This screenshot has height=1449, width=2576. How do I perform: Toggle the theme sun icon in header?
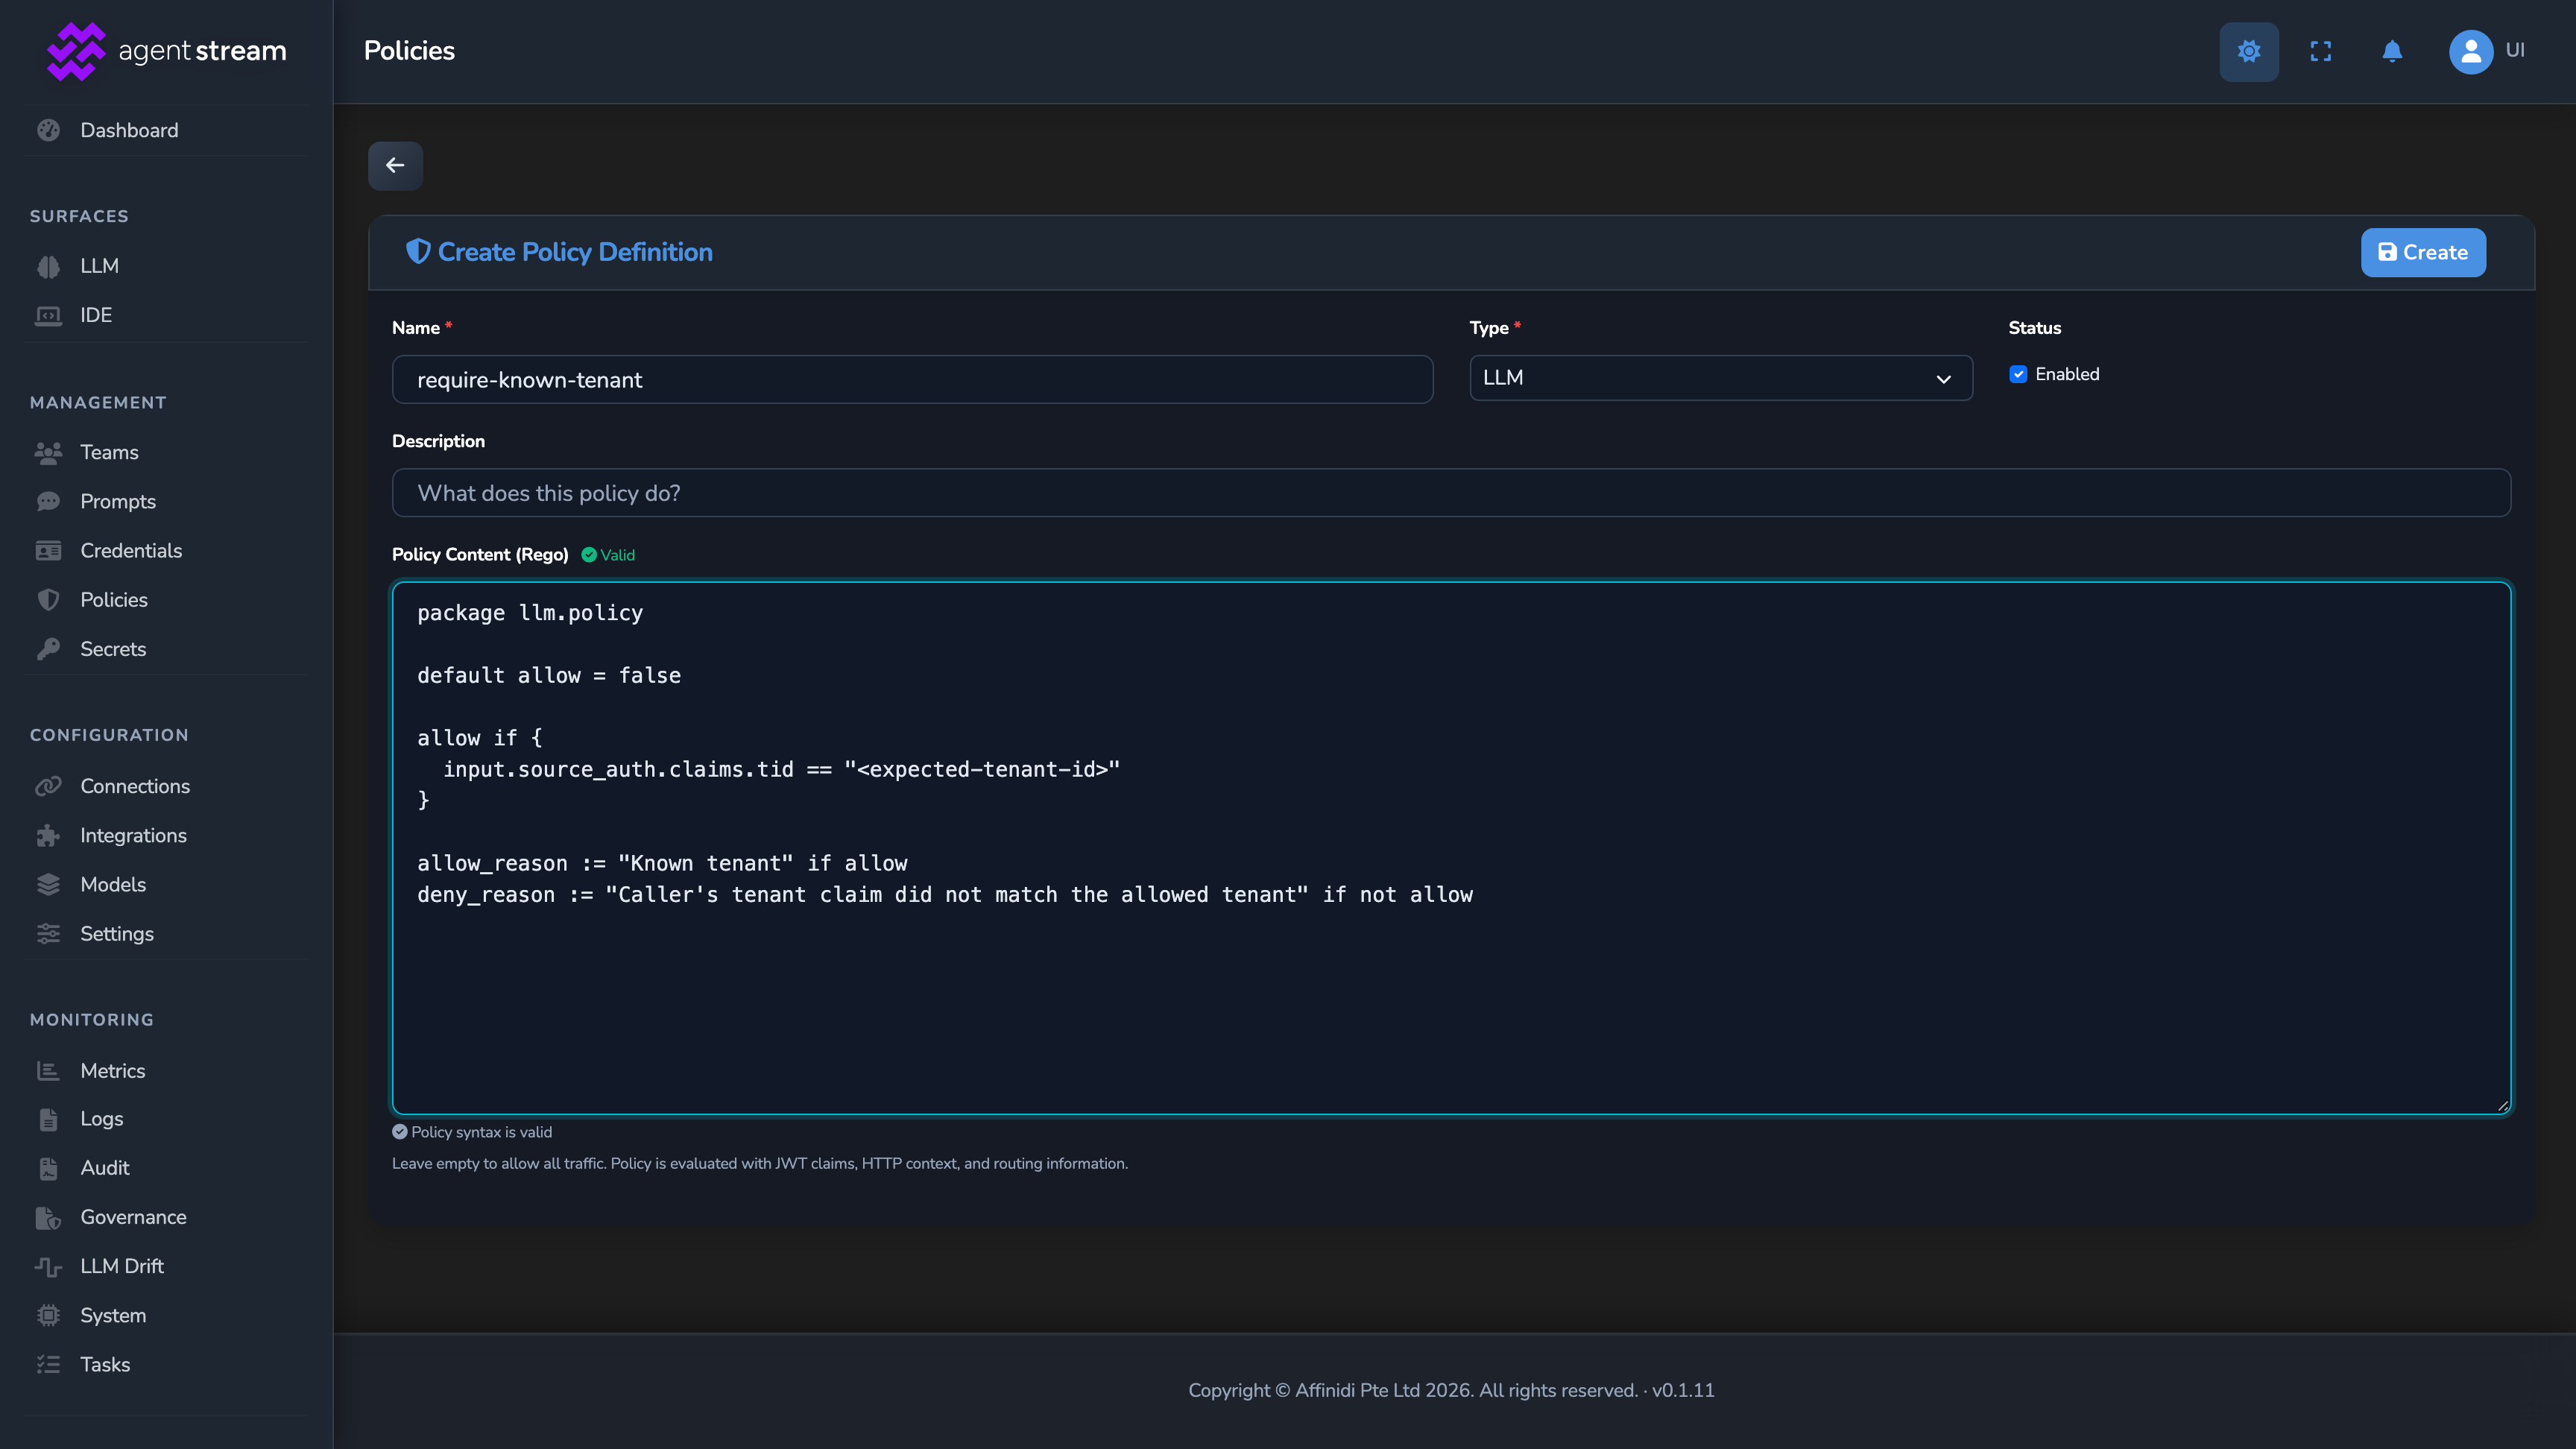[x=2248, y=51]
